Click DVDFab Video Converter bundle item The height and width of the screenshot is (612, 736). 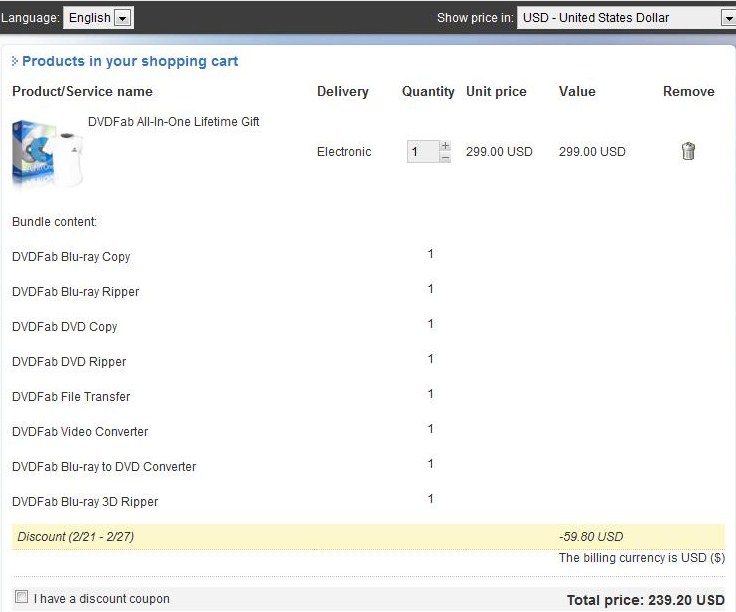pyautogui.click(x=80, y=432)
